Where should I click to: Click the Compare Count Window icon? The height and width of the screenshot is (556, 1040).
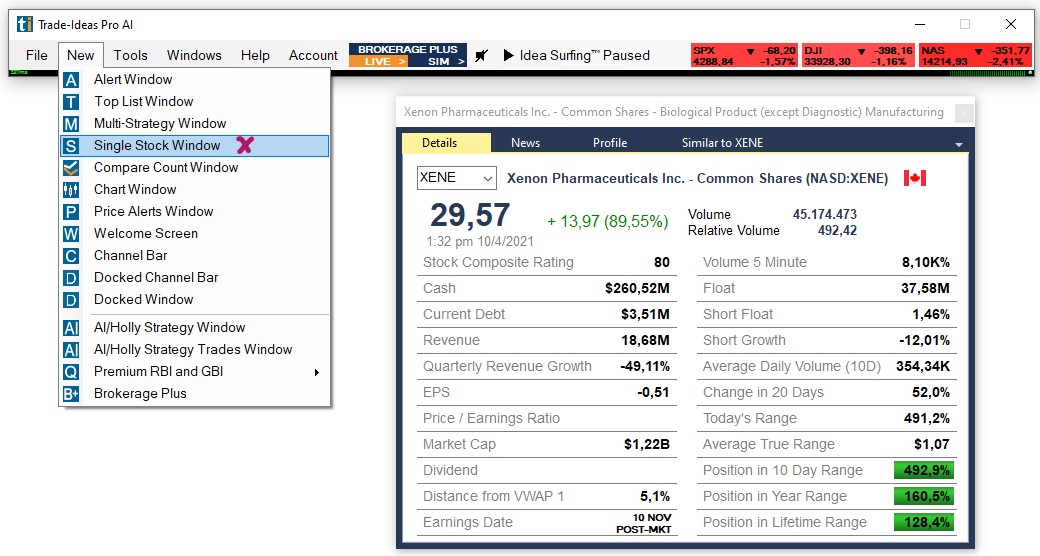click(x=71, y=168)
